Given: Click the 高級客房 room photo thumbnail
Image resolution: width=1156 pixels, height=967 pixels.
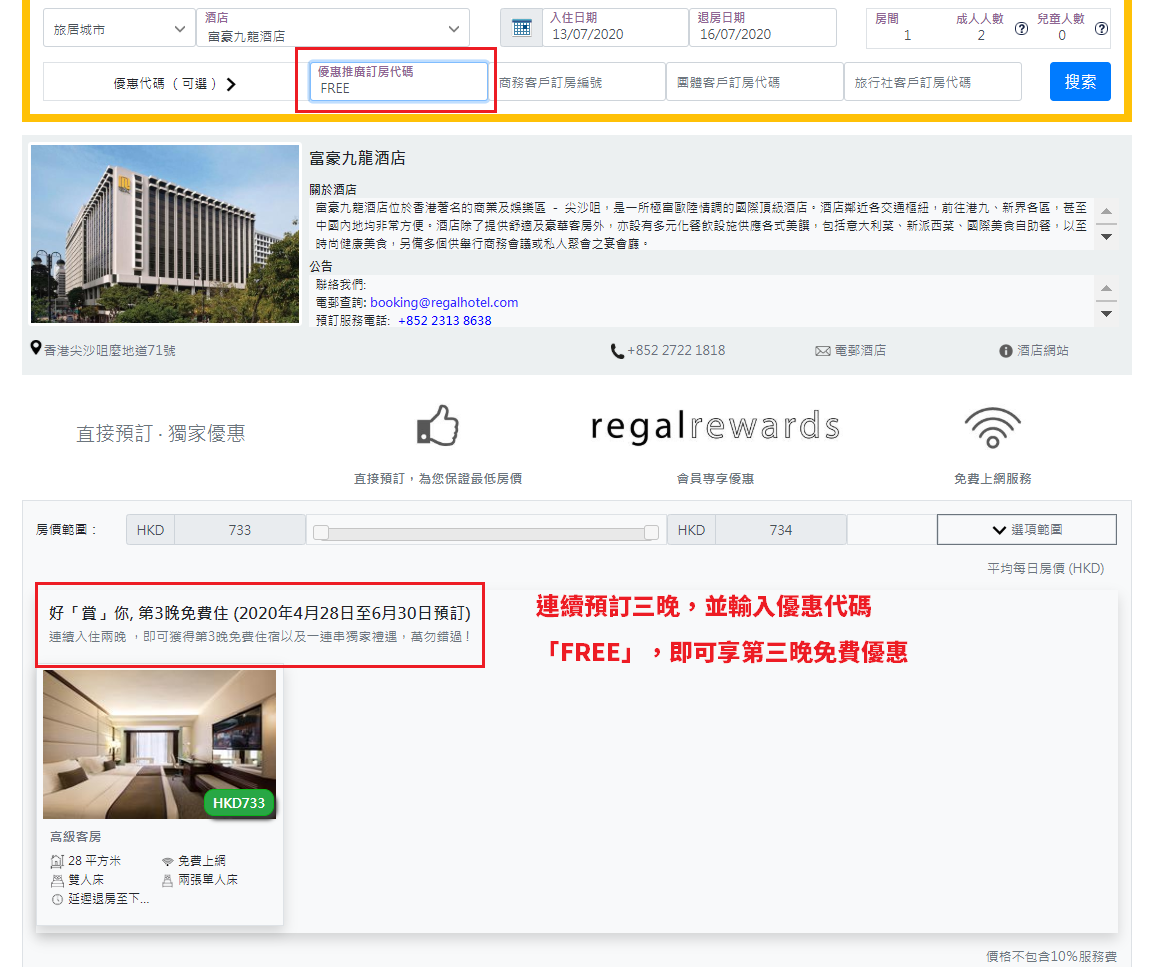Looking at the screenshot, I should coord(159,744).
